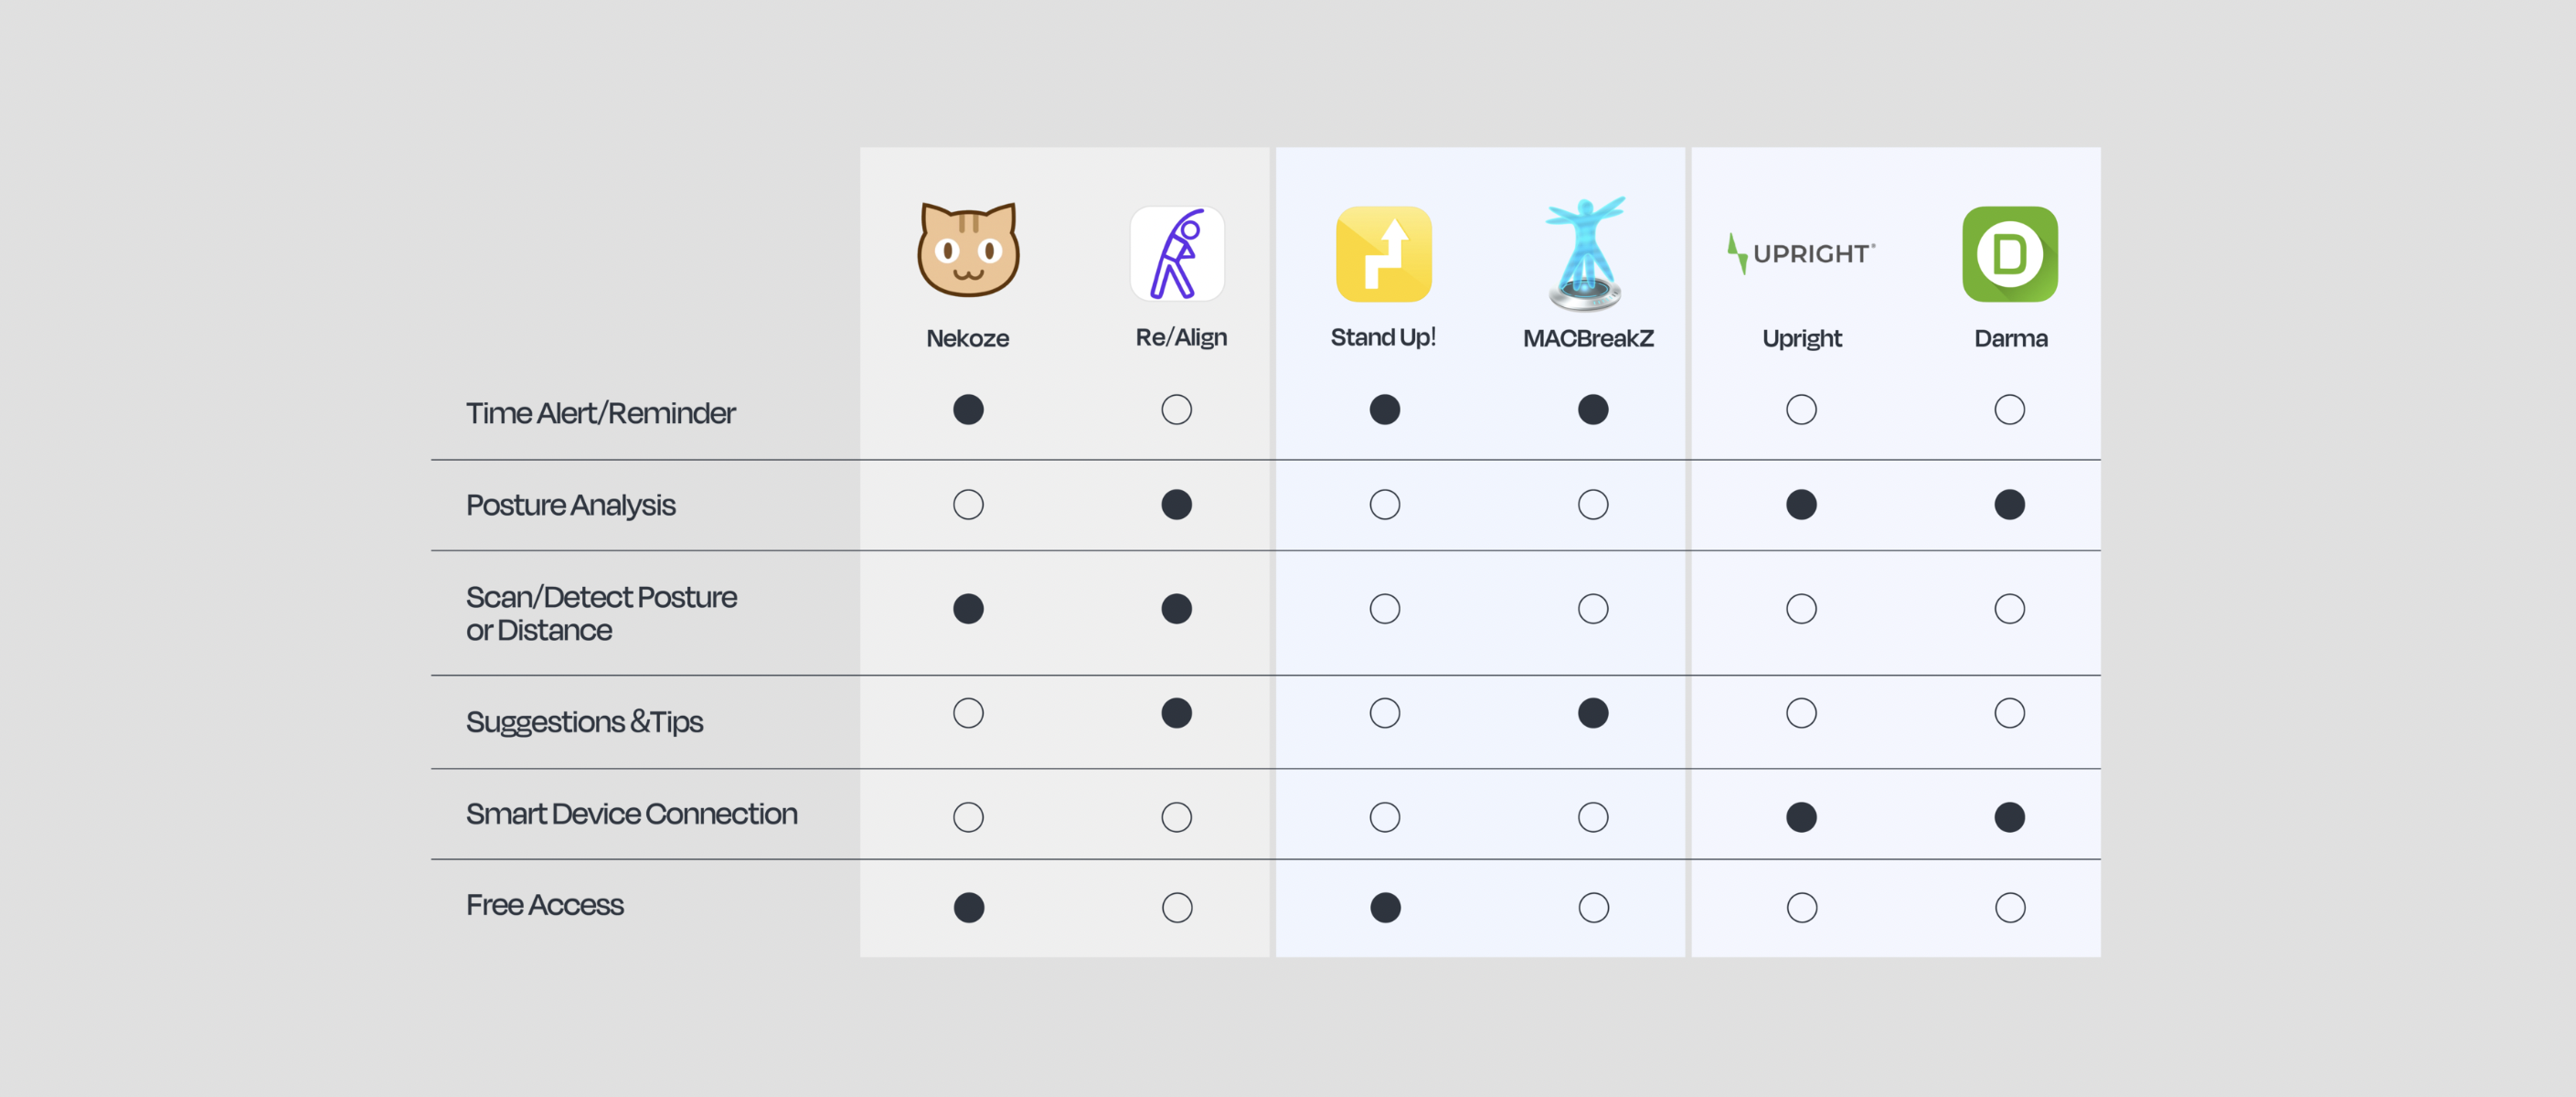
Task: Select the Stand Up! column name
Action: (x=1383, y=337)
